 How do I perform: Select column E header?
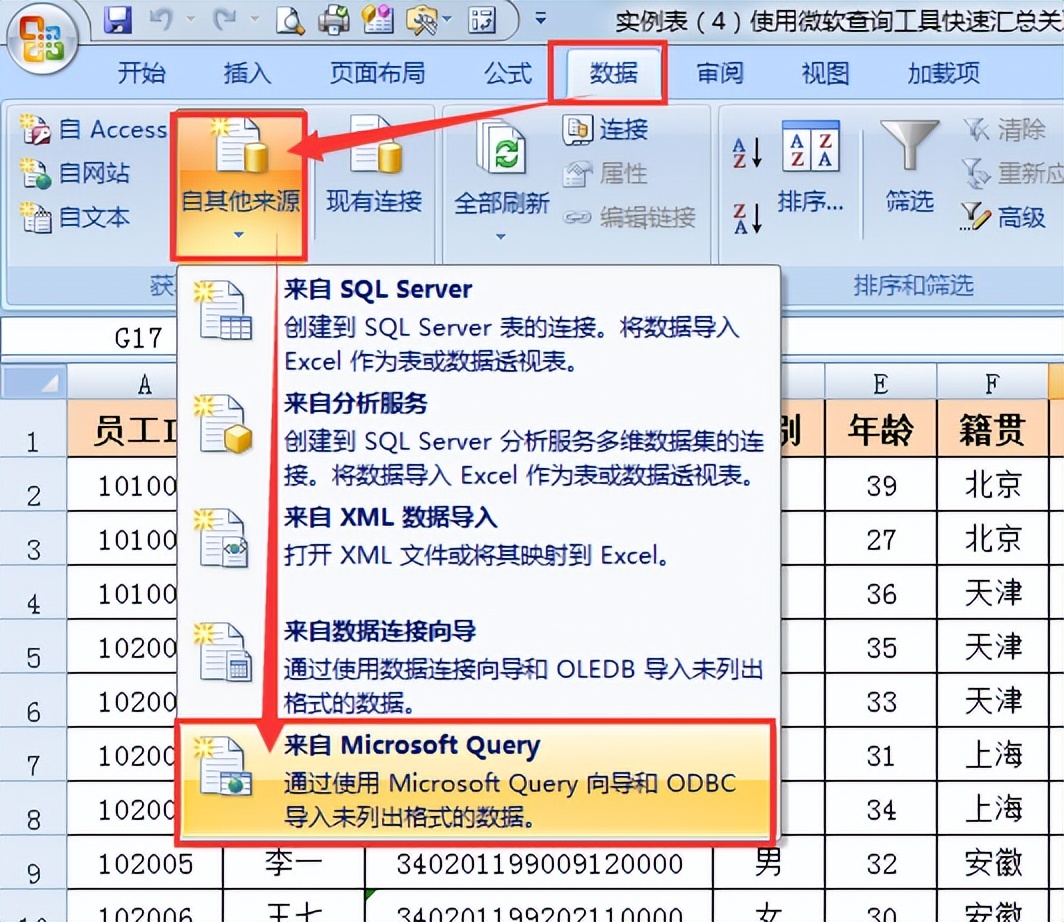[880, 383]
